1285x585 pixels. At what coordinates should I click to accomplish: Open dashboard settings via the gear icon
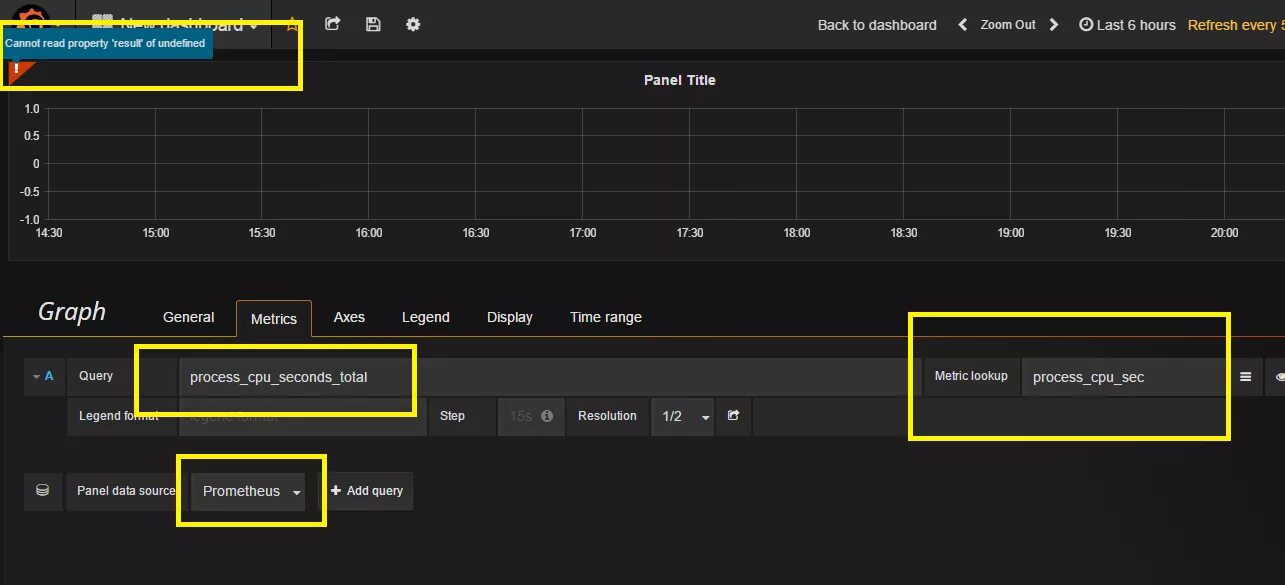click(x=412, y=24)
